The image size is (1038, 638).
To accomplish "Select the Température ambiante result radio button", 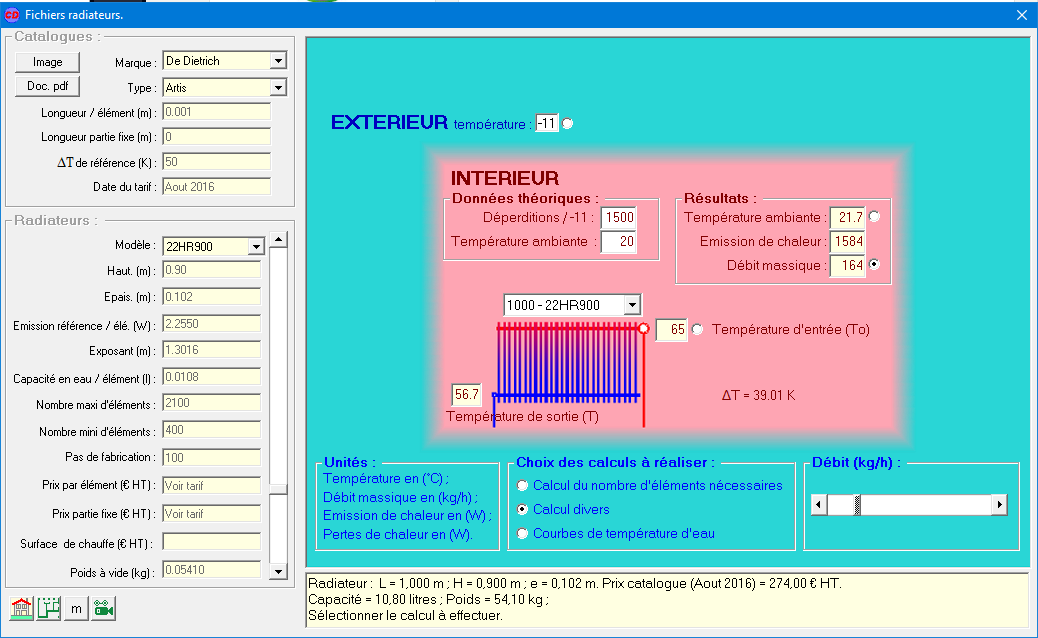I will [875, 217].
